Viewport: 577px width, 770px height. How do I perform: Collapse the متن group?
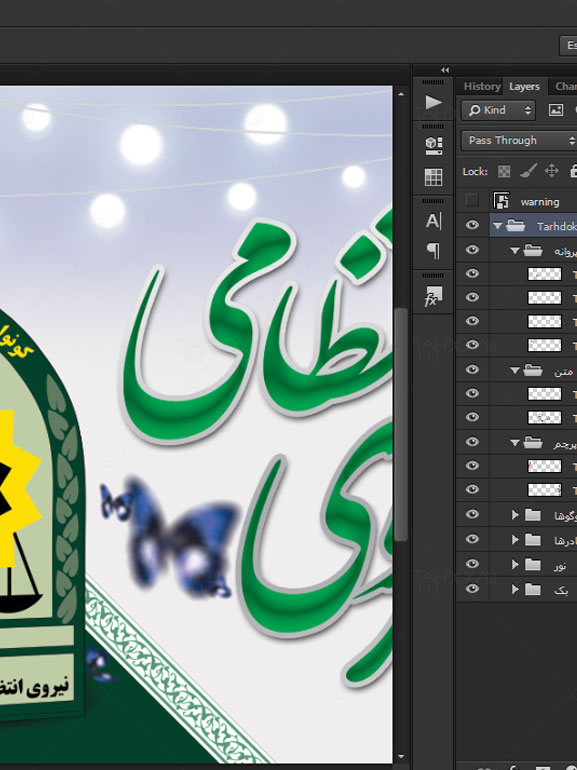point(515,371)
